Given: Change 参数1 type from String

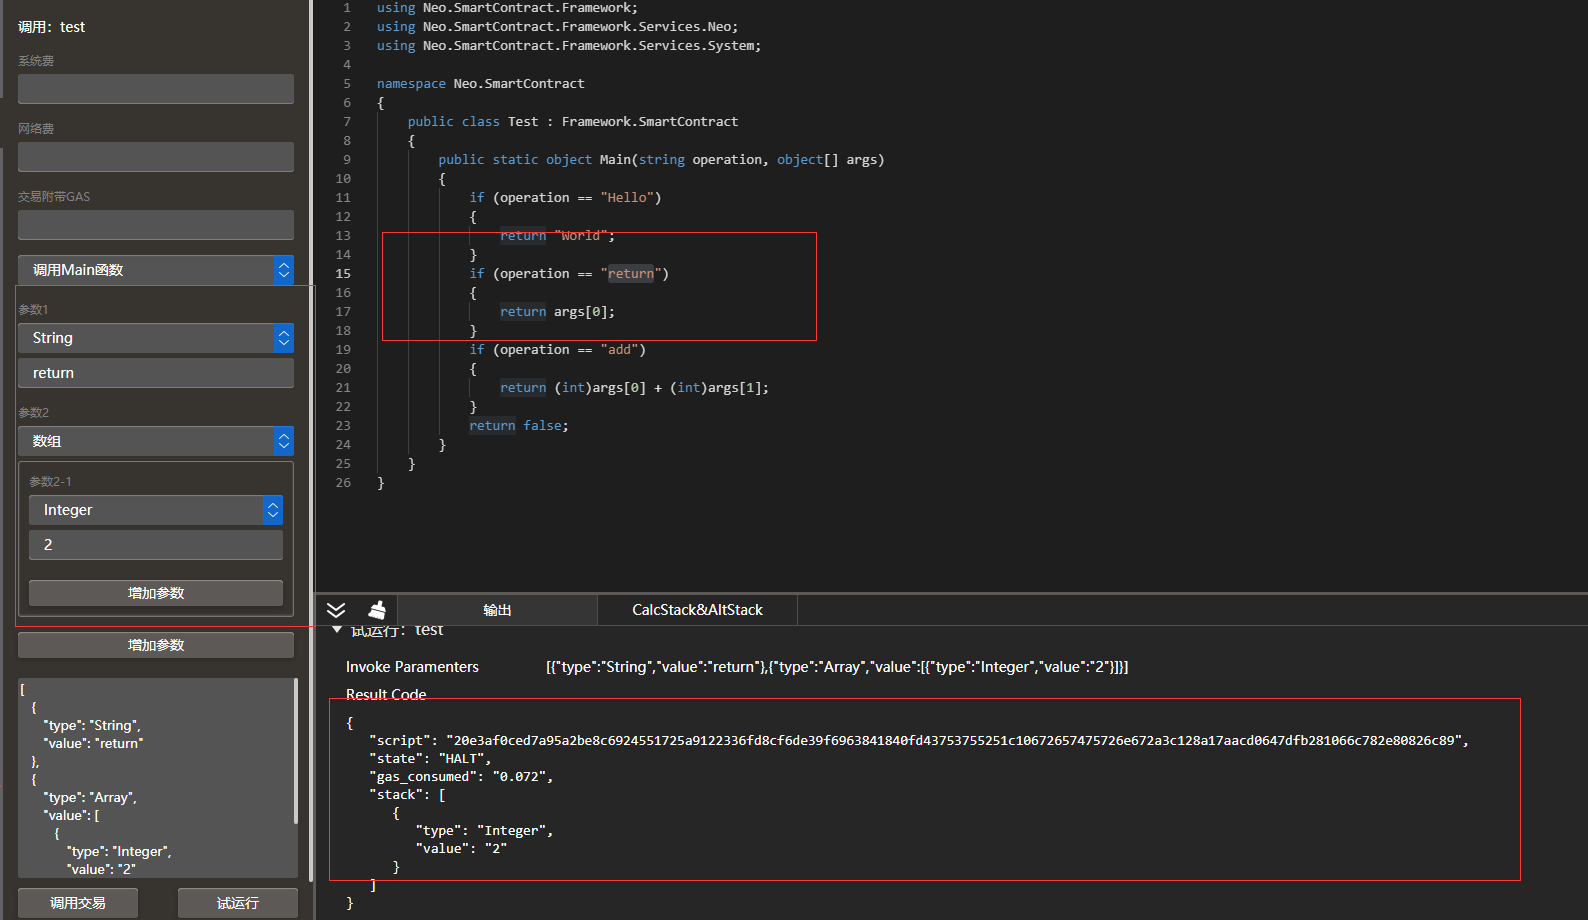Looking at the screenshot, I should click(155, 338).
